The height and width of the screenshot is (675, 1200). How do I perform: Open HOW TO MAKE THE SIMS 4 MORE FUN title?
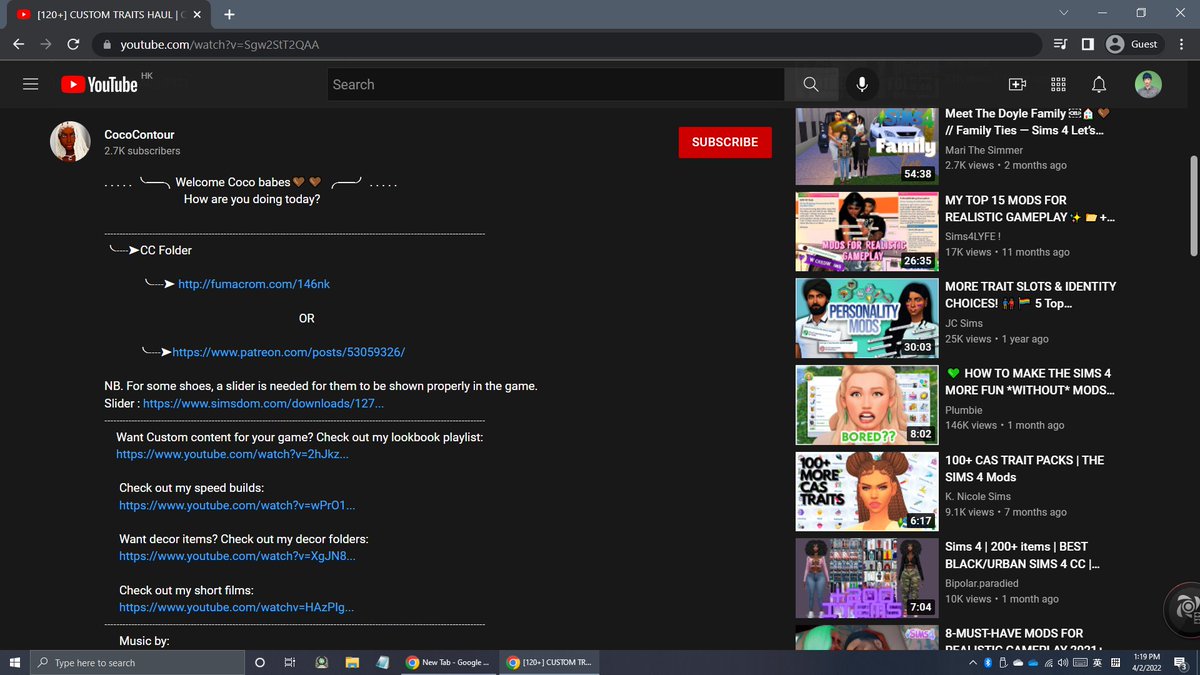click(1030, 382)
